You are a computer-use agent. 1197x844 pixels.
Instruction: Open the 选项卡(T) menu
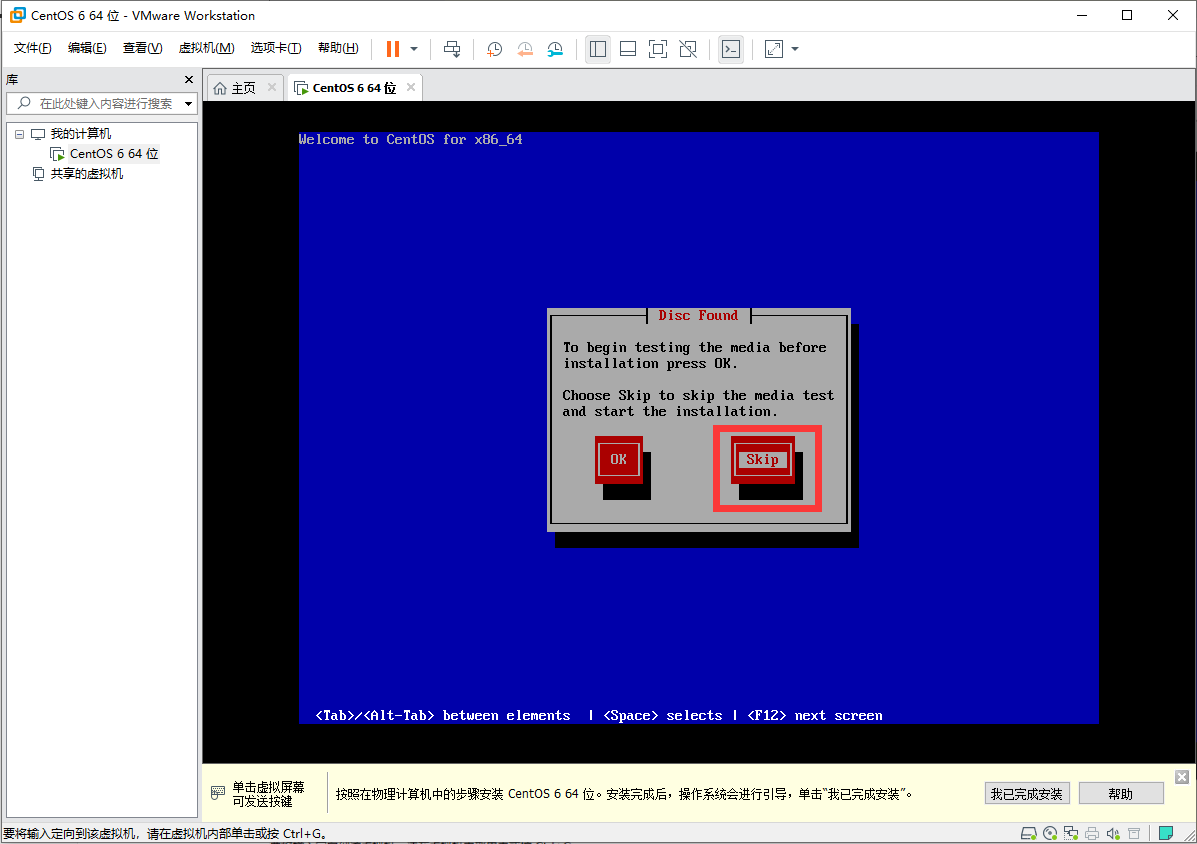pos(276,48)
